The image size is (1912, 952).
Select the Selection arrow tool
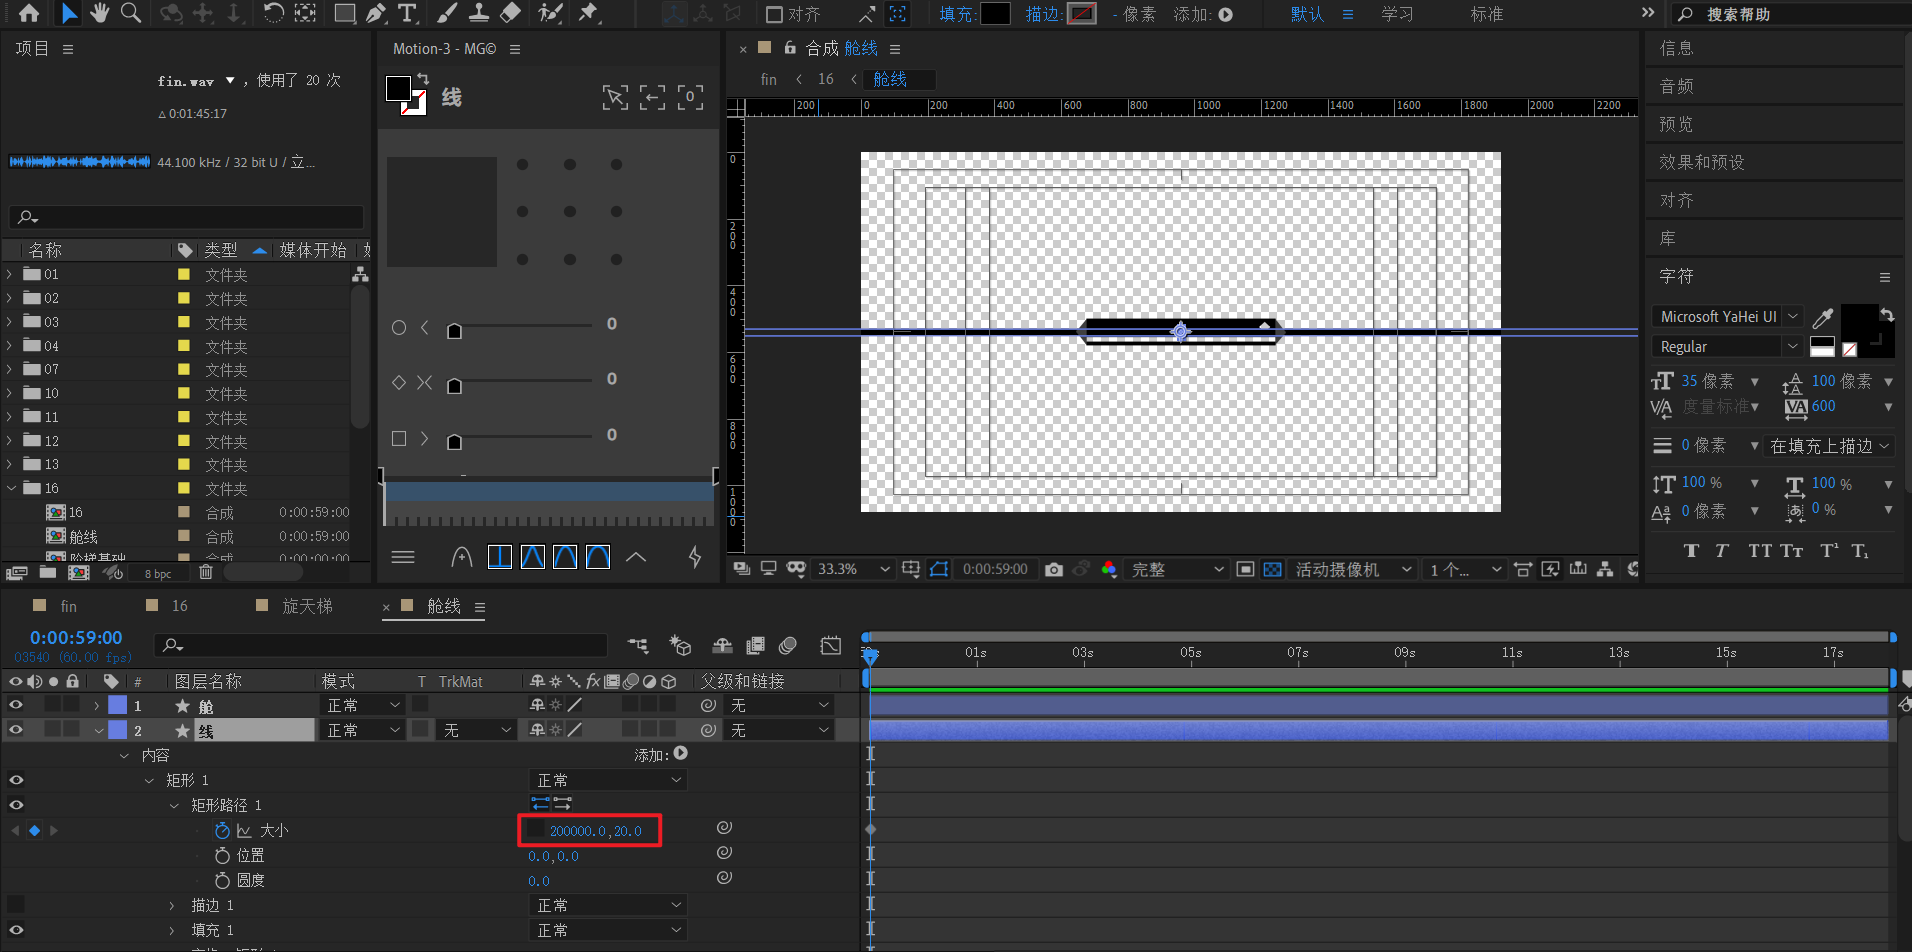pos(68,13)
